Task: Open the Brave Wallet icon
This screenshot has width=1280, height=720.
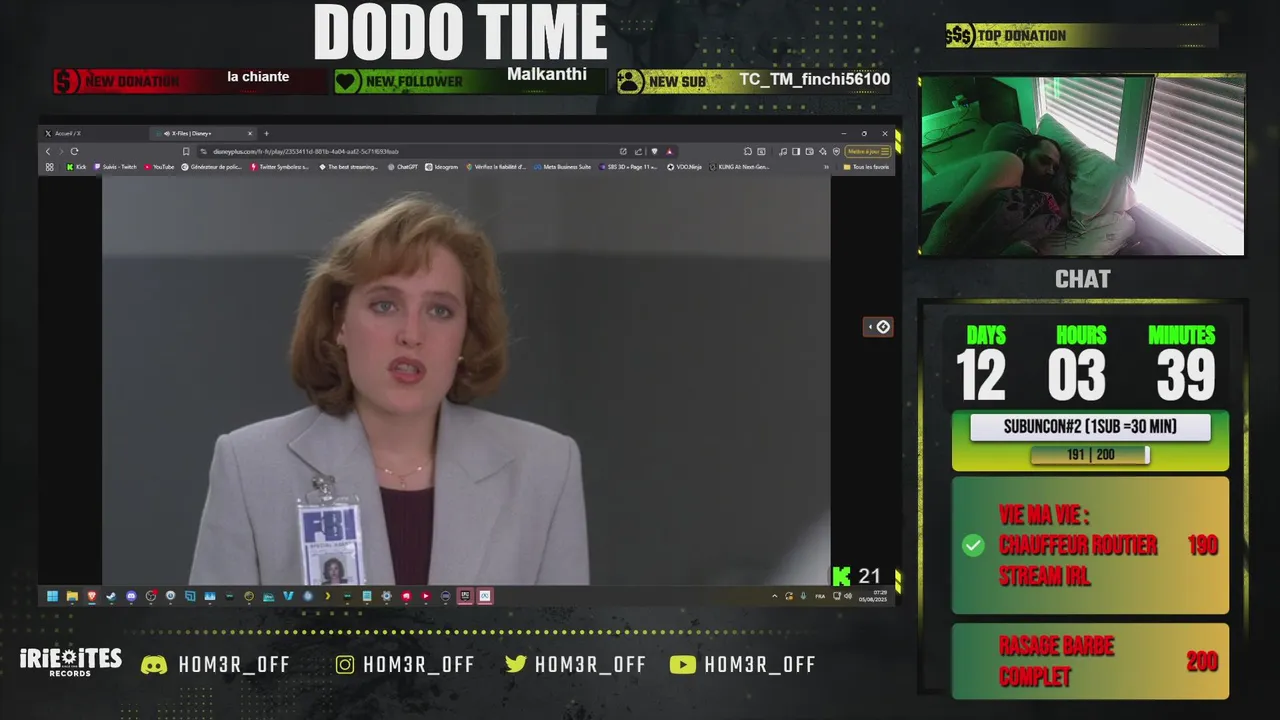Action: 809,151
